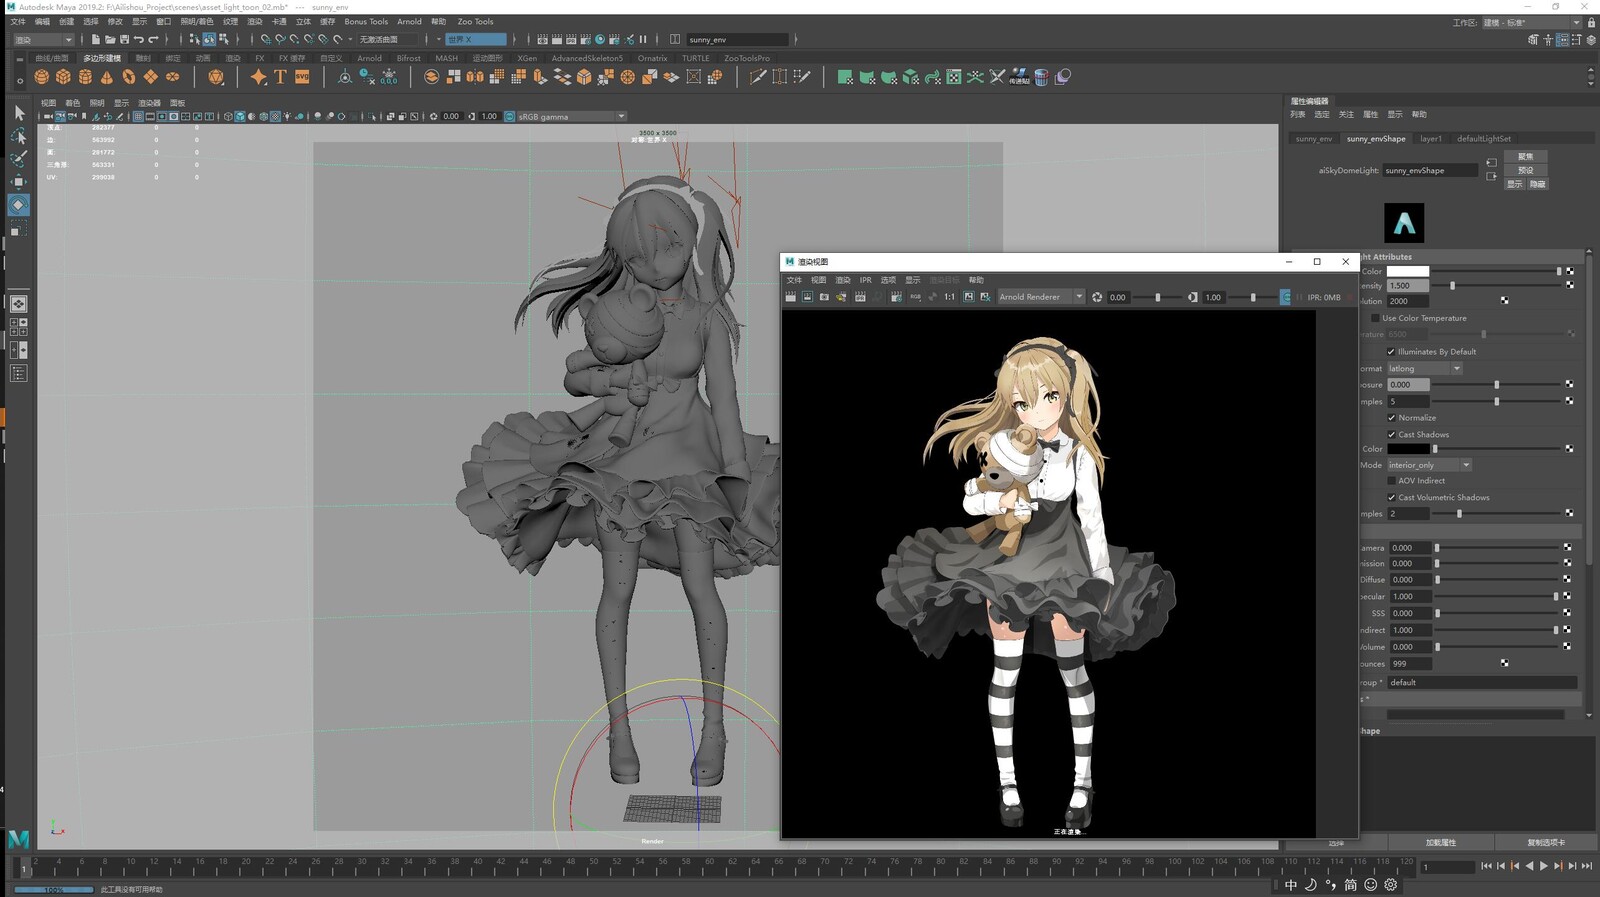Uncheck Cast Shadows checkbox
The image size is (1600, 897).
click(1391, 435)
